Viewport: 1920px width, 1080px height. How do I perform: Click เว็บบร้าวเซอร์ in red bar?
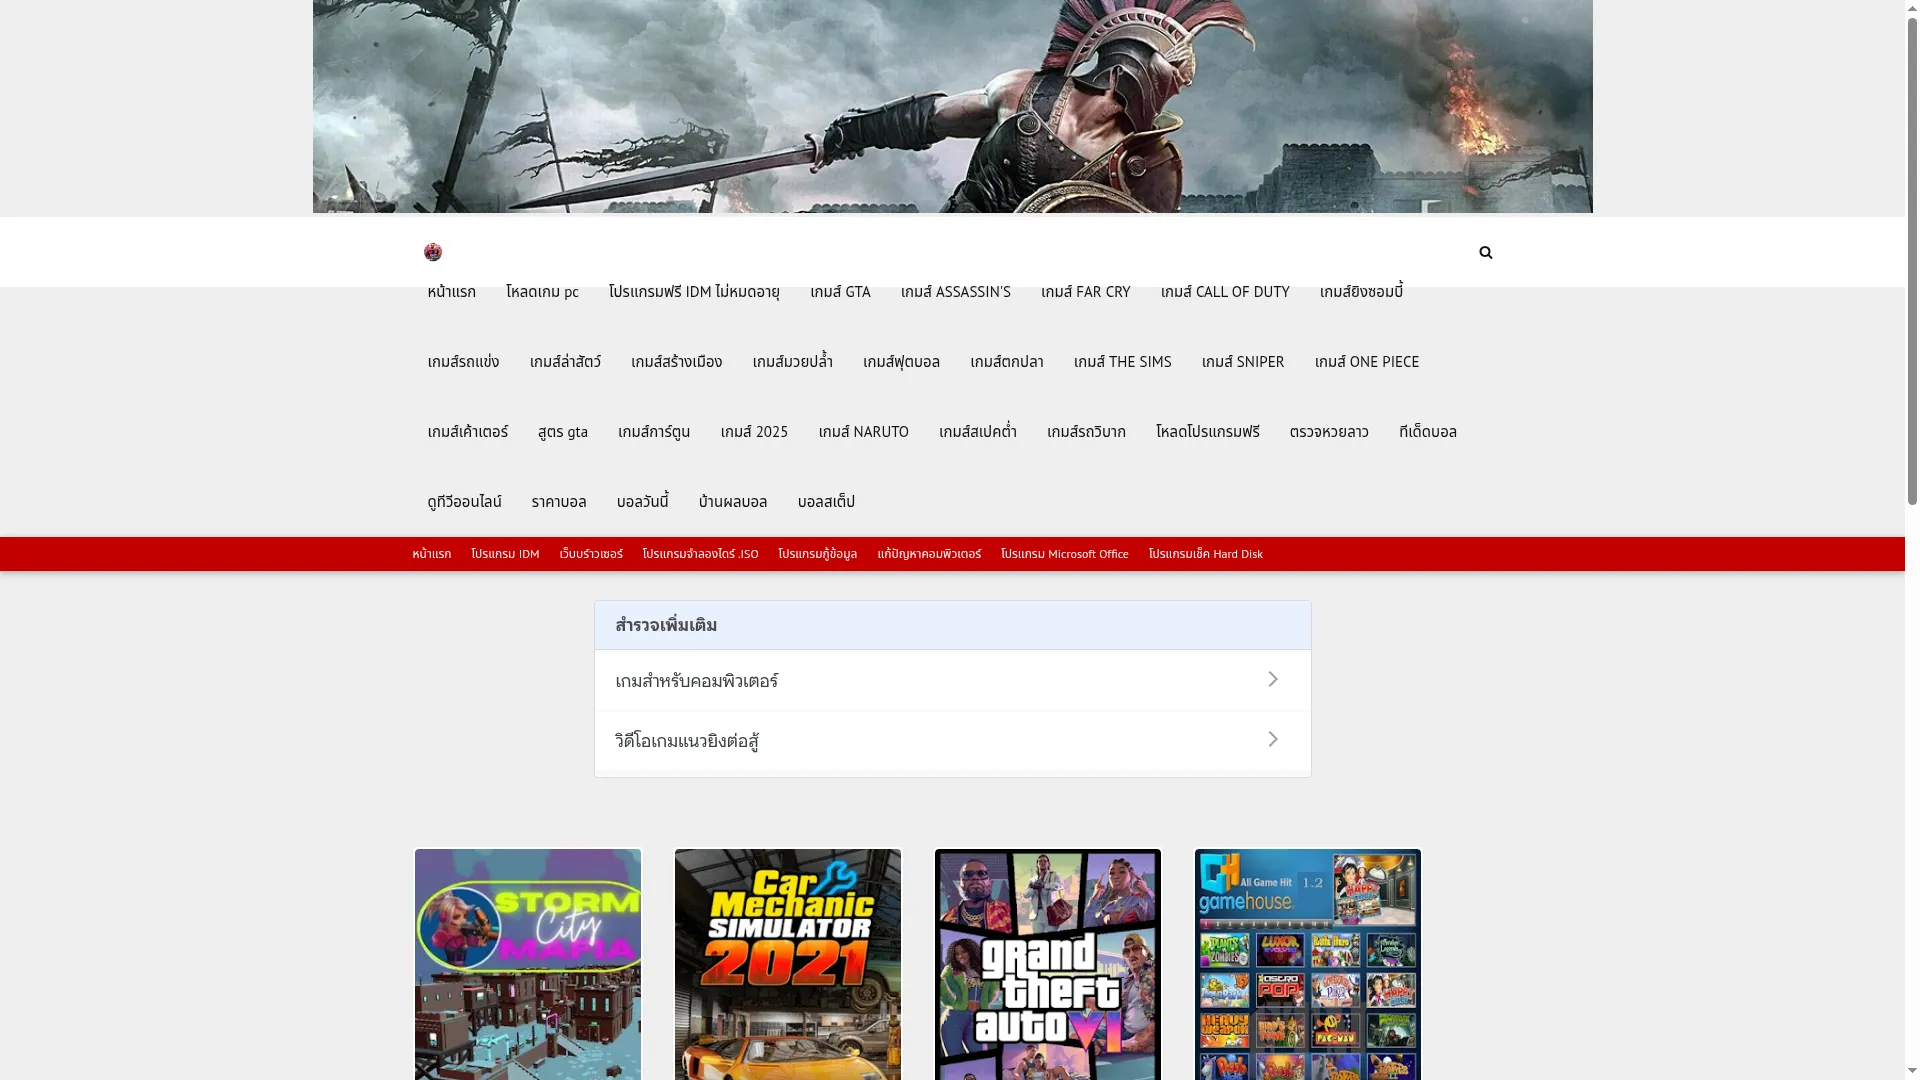click(591, 554)
